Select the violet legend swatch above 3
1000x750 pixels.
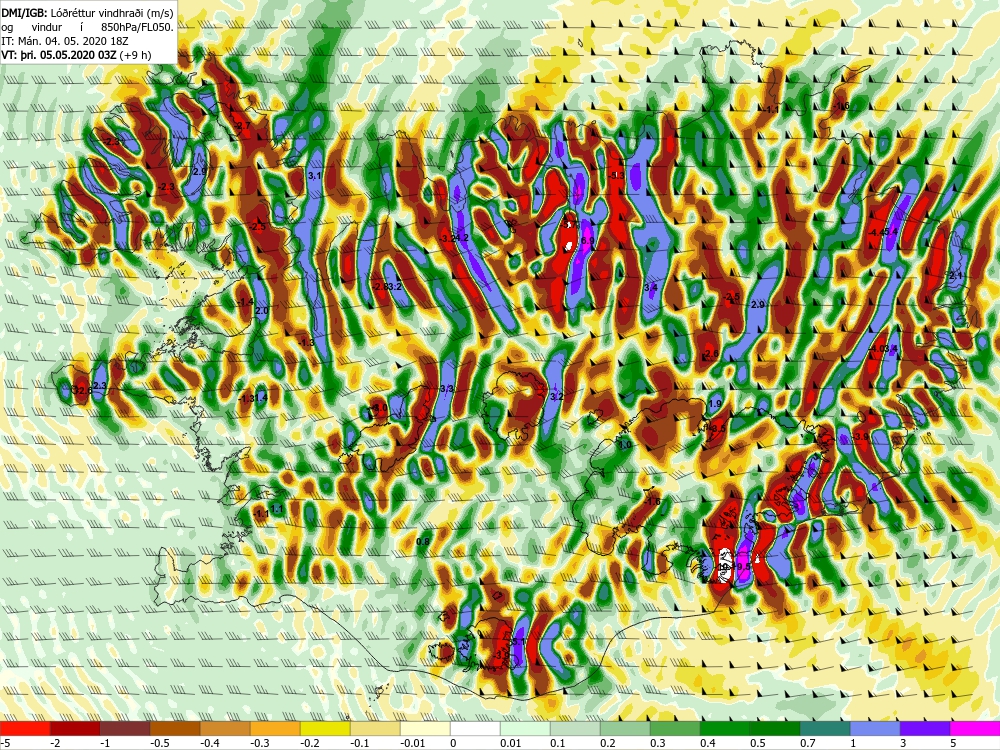pyautogui.click(x=925, y=728)
